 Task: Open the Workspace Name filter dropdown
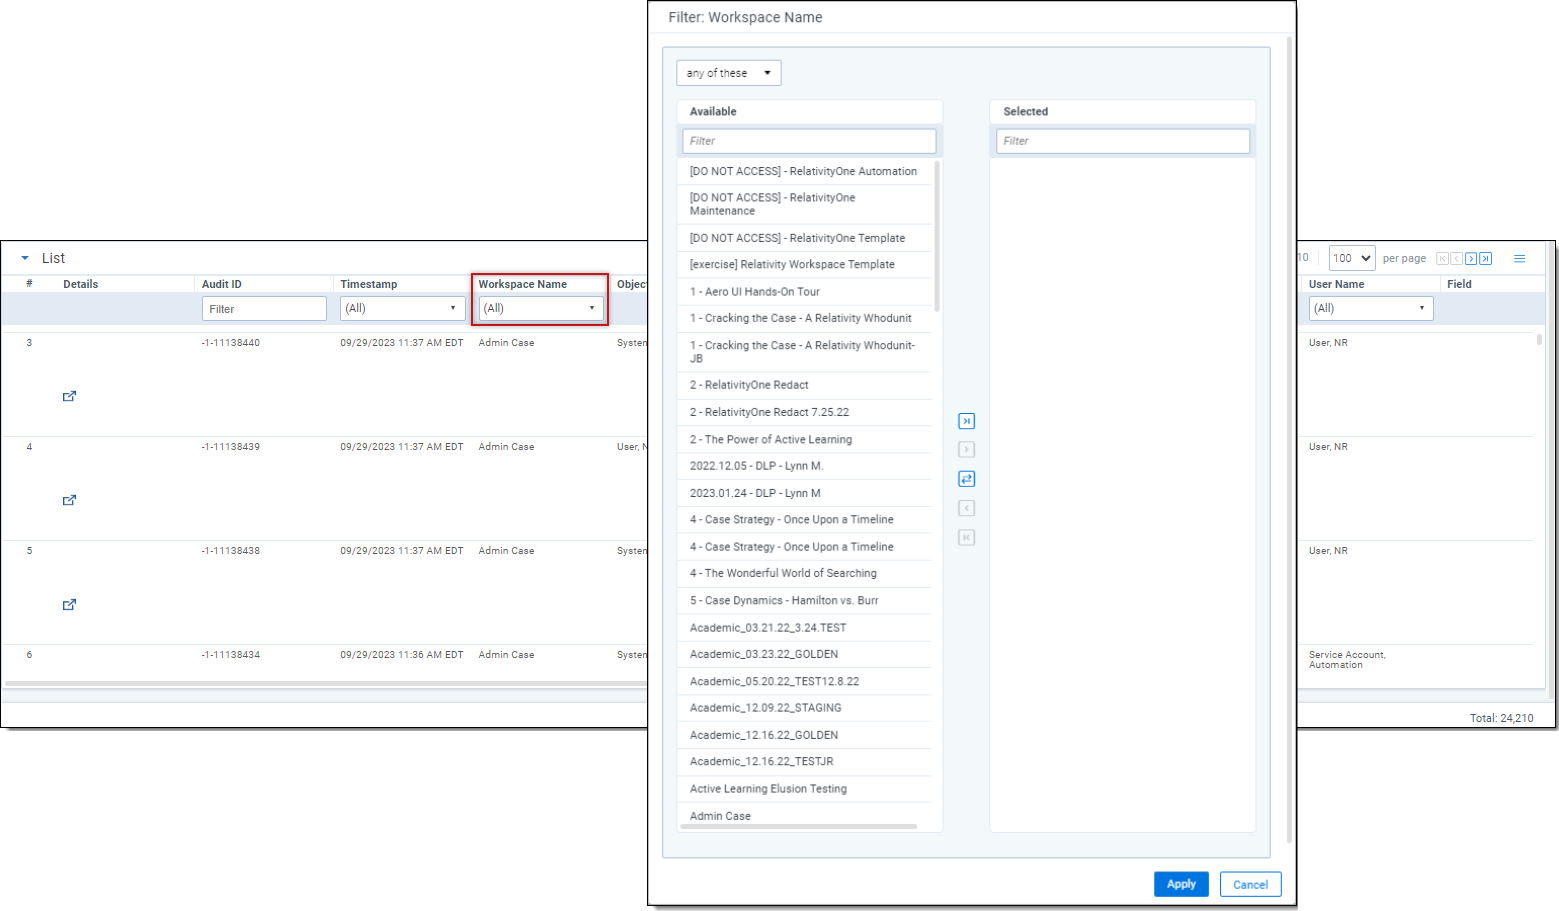click(540, 308)
